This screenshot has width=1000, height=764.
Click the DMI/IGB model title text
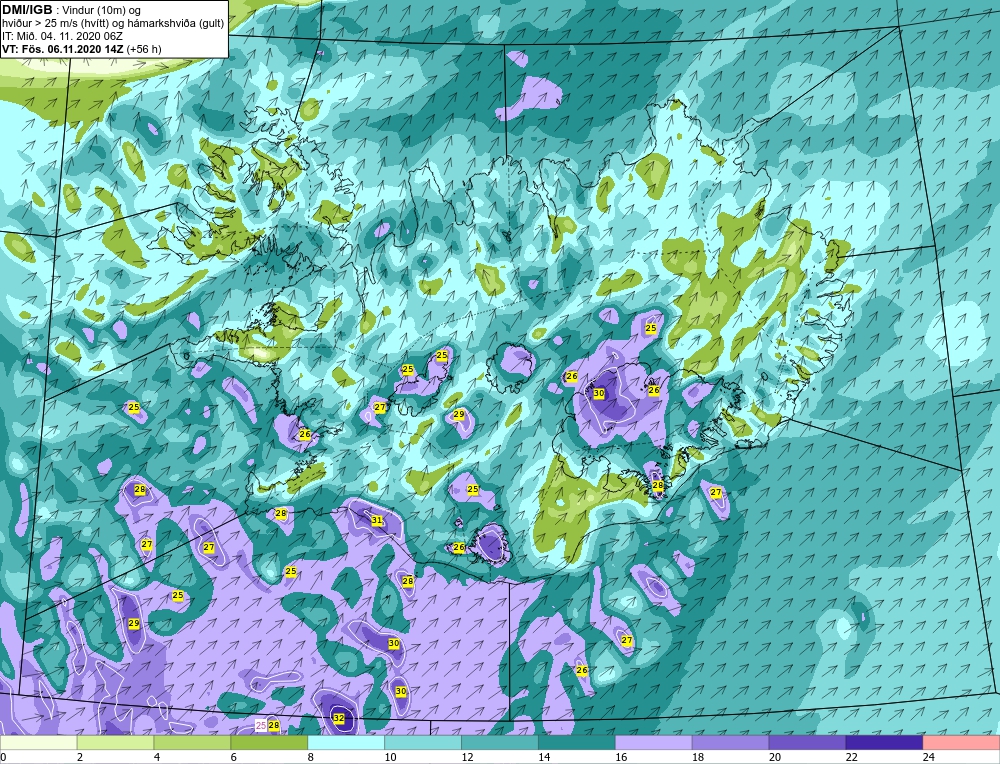pyautogui.click(x=28, y=10)
